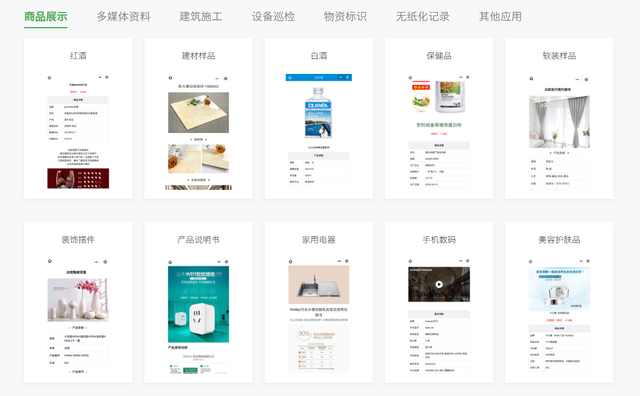Click the skincare product image in 美容护肤品
Viewport: 640px width, 396px height.
pos(559,289)
